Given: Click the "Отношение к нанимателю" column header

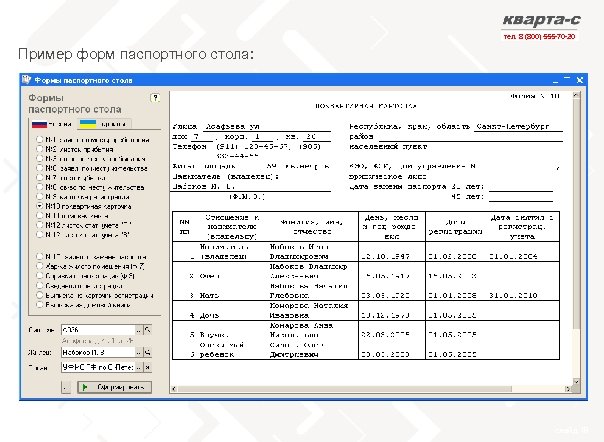Looking at the screenshot, I should point(232,227).
